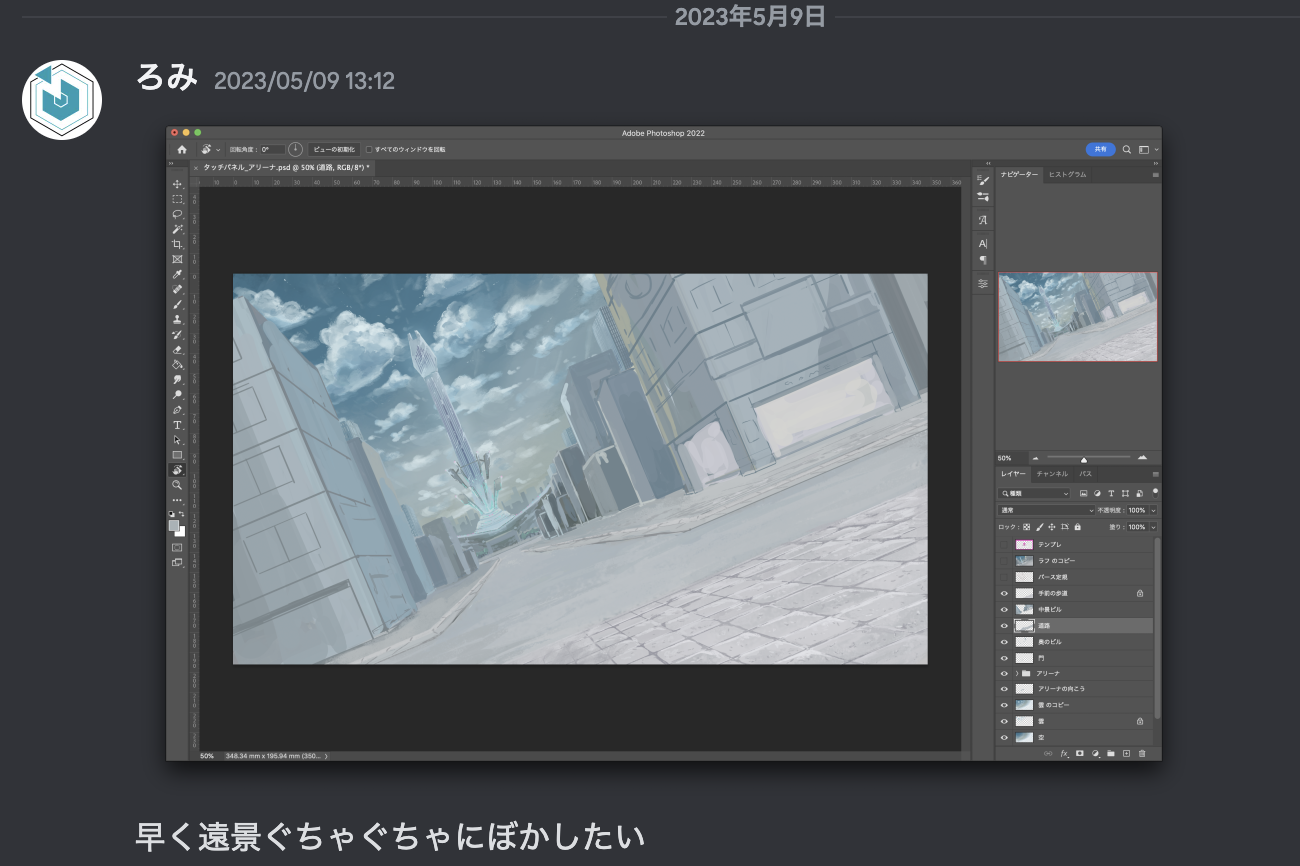Activate the Zoom magnifier tool
1300x866 pixels.
(177, 484)
